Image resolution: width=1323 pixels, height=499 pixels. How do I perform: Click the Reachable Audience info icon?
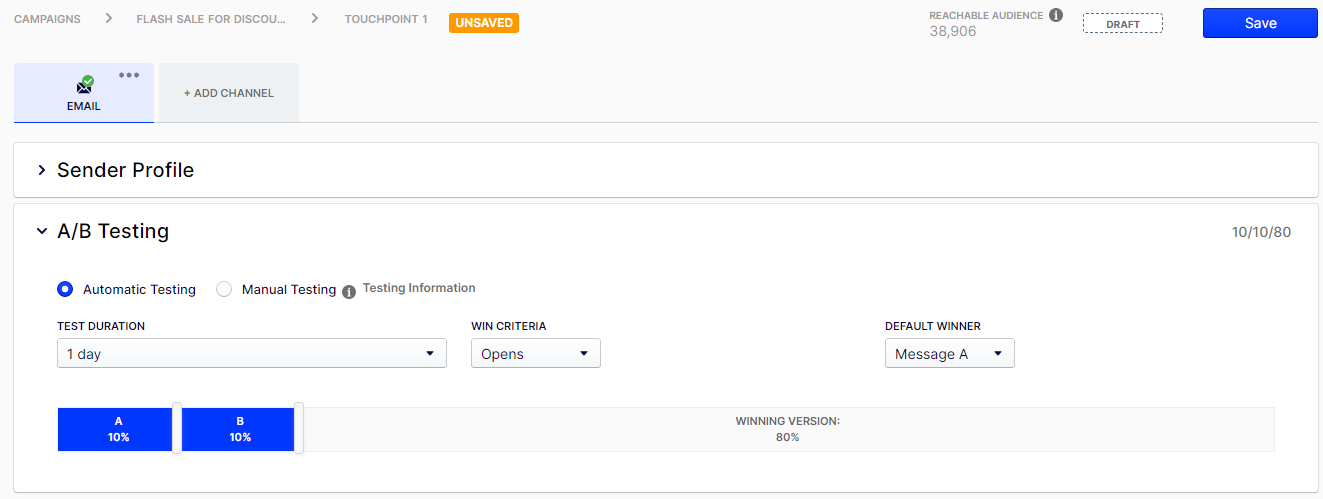[1056, 15]
